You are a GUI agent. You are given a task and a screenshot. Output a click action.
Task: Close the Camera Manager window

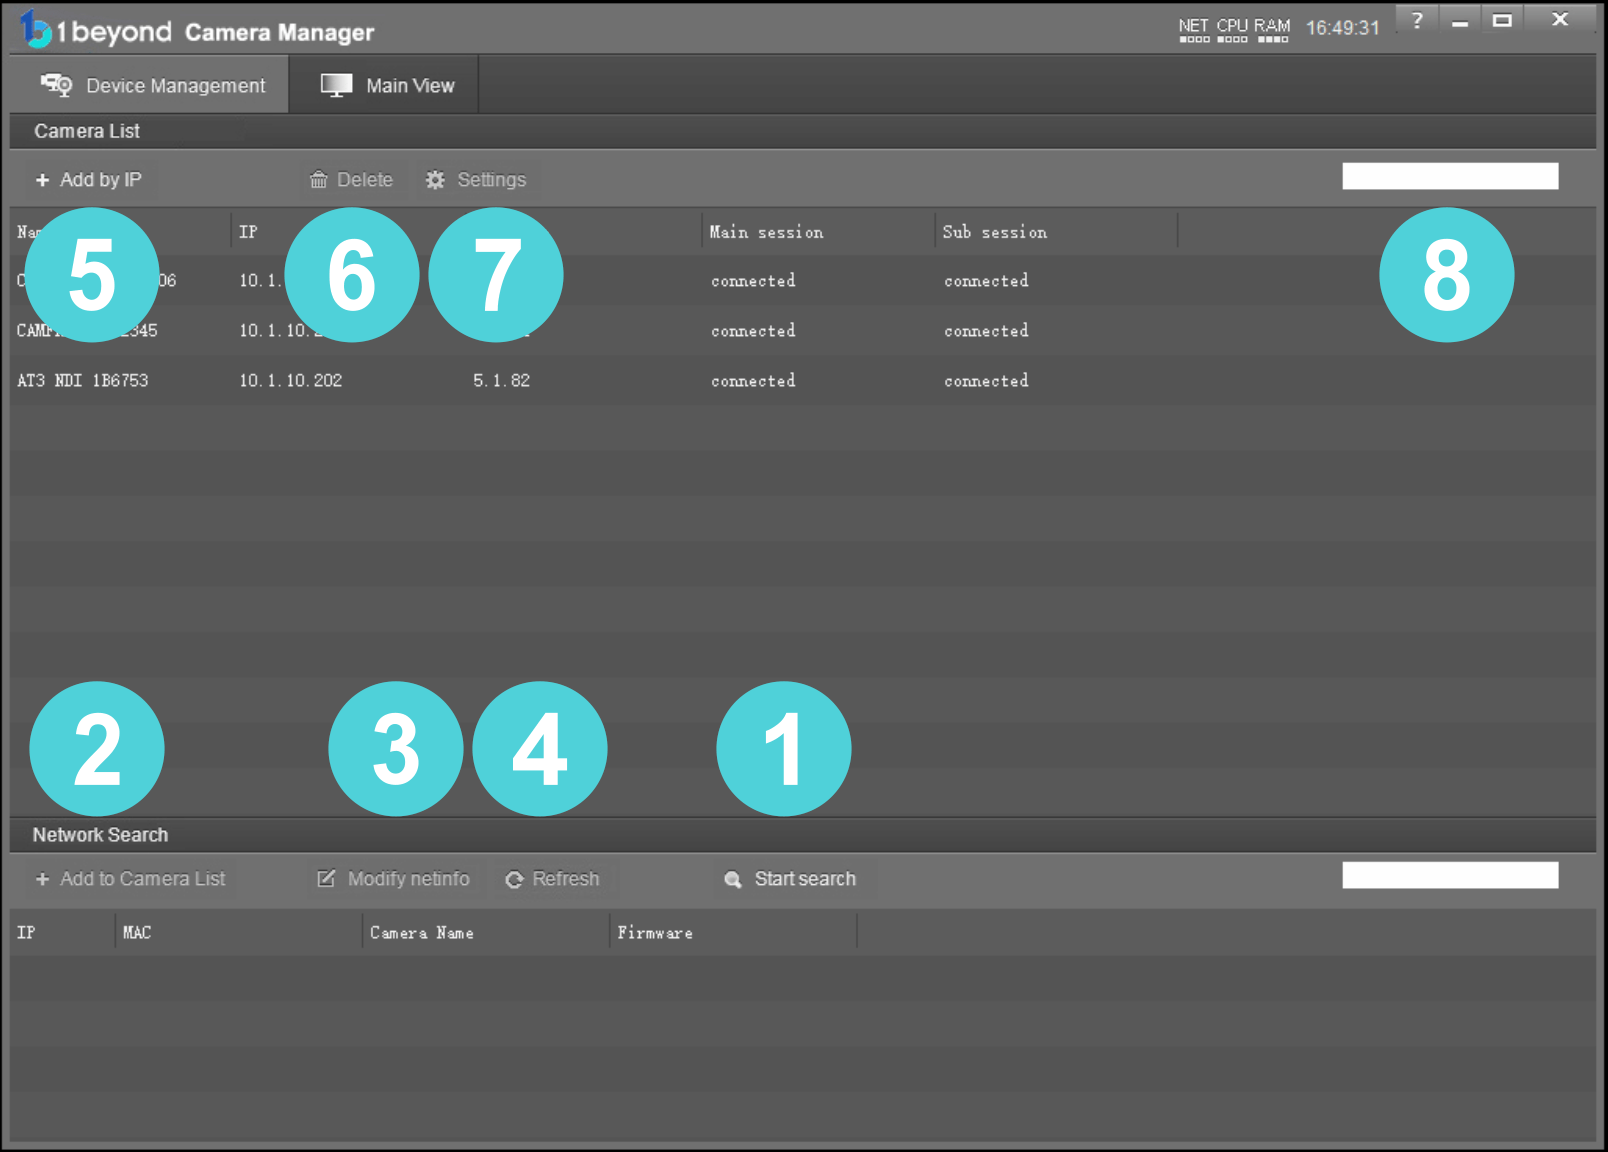(x=1560, y=20)
